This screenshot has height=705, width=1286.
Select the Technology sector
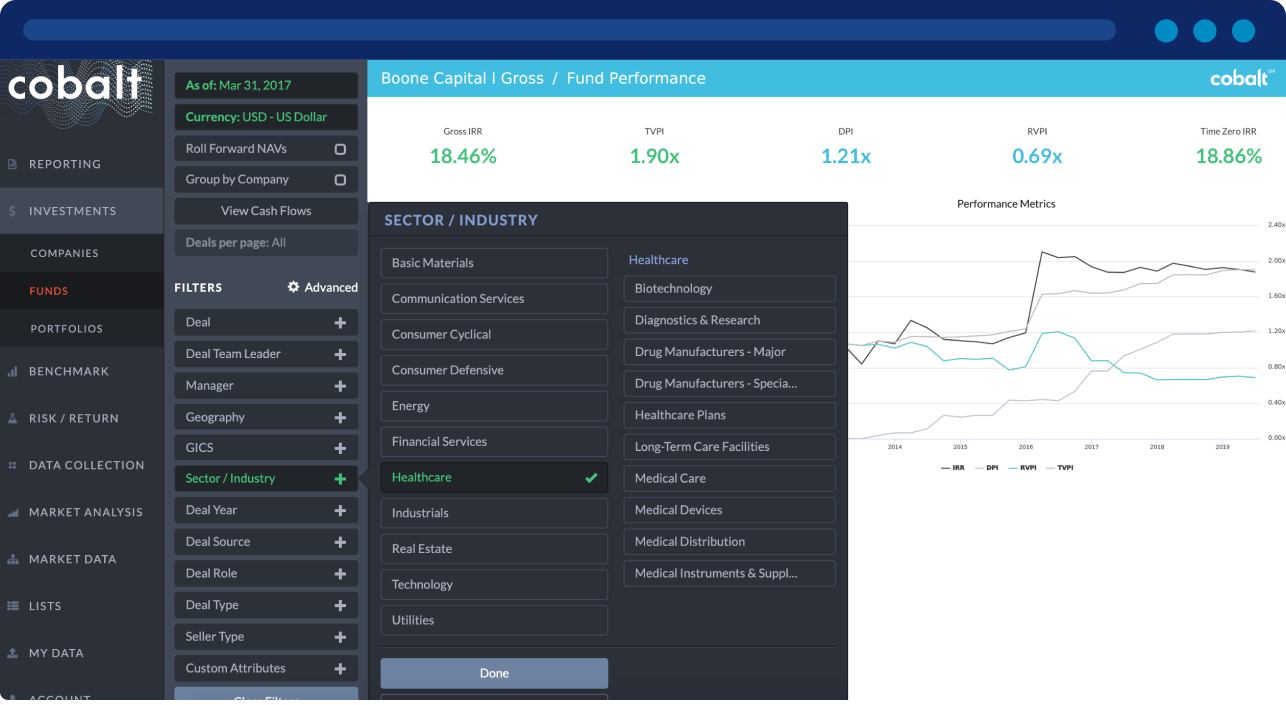click(x=494, y=584)
